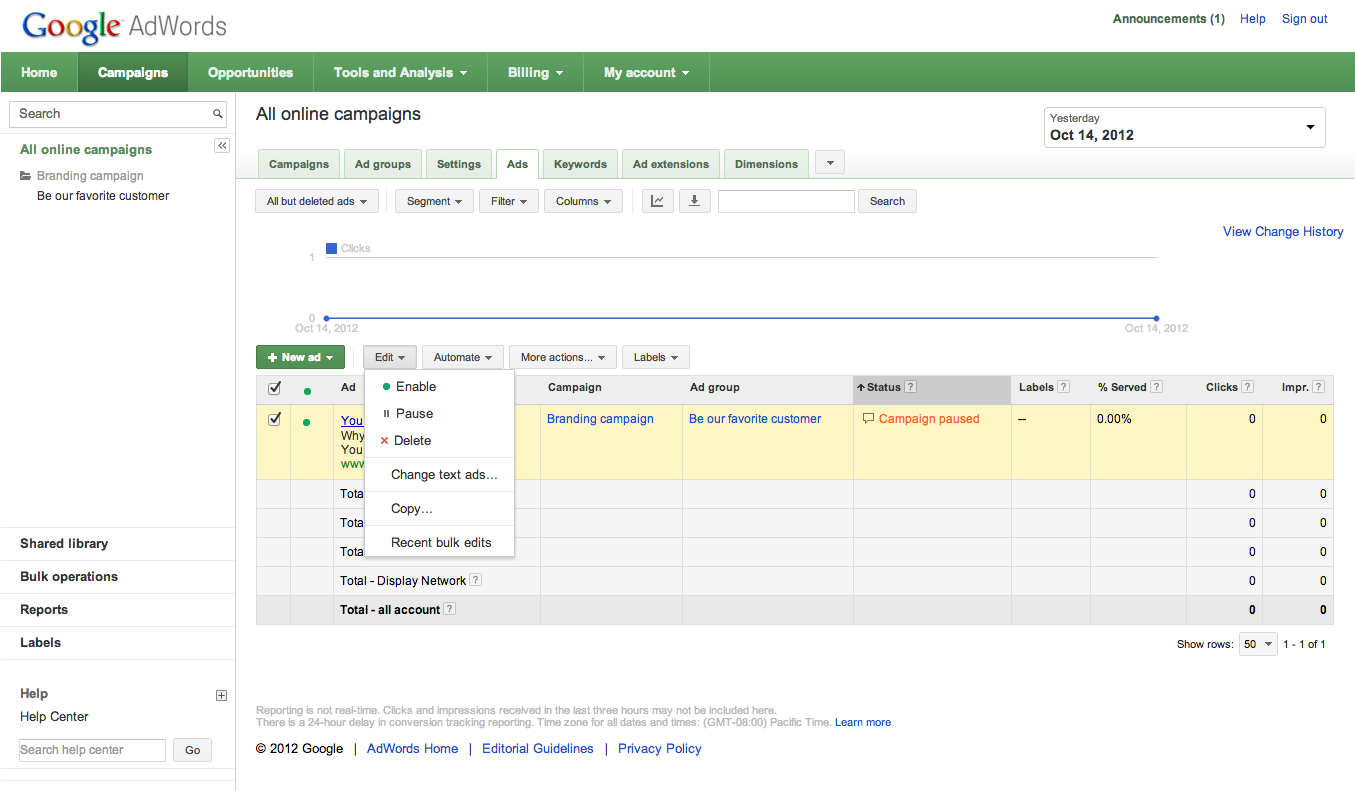Open the Automate dropdown
The height and width of the screenshot is (791, 1355).
coord(463,357)
